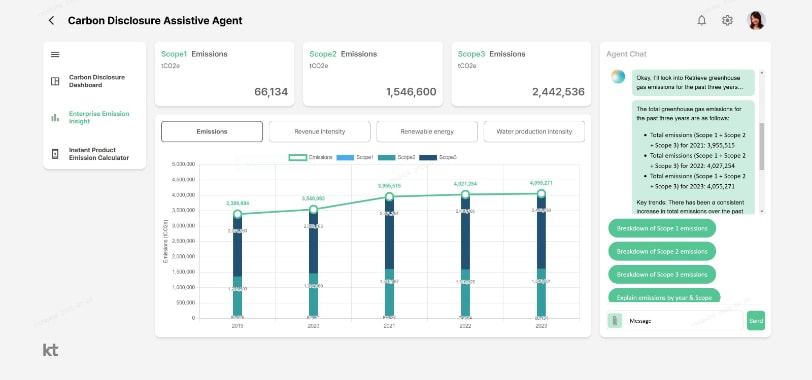Open user profile avatar
The width and height of the screenshot is (812, 380).
[x=756, y=21]
